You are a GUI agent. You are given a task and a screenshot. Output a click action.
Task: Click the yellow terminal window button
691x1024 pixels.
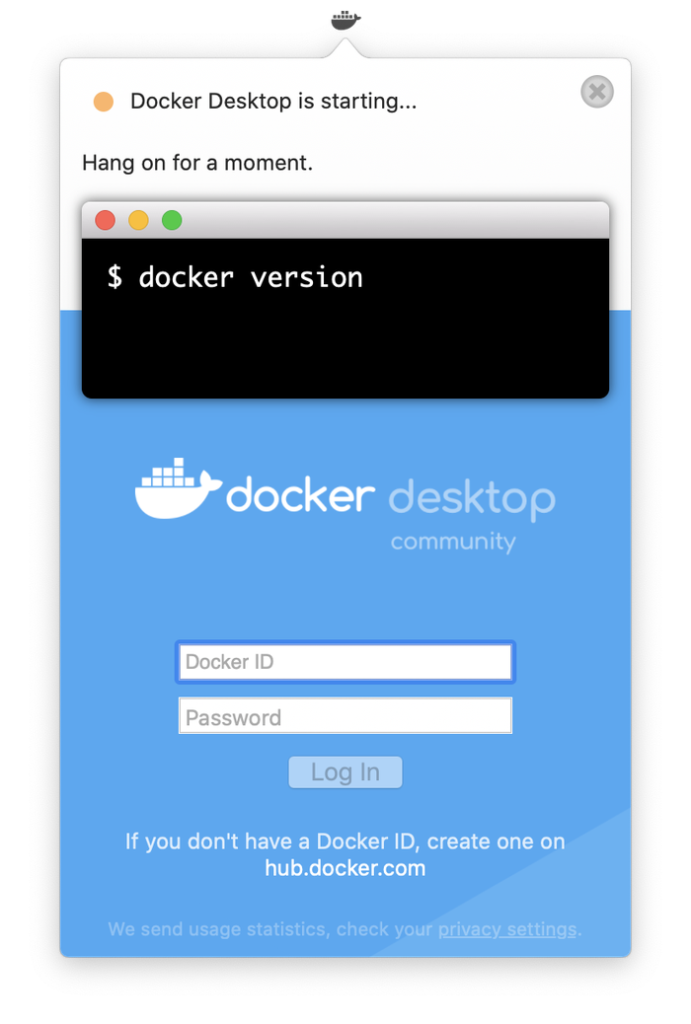click(x=138, y=220)
